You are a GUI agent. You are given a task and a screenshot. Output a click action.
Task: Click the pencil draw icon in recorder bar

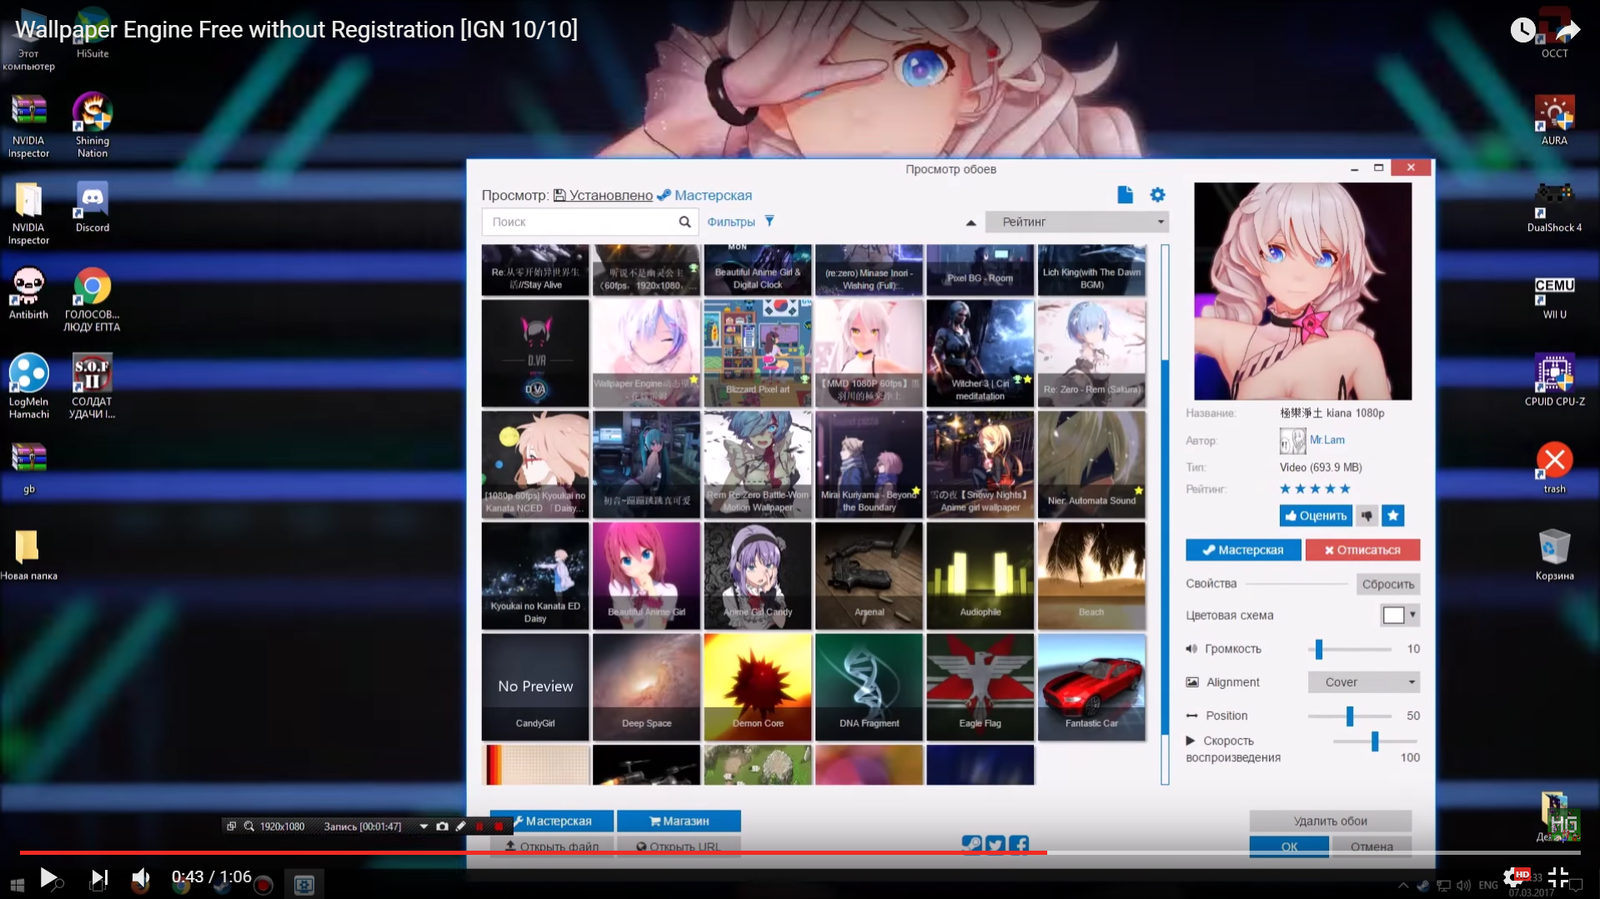click(461, 827)
